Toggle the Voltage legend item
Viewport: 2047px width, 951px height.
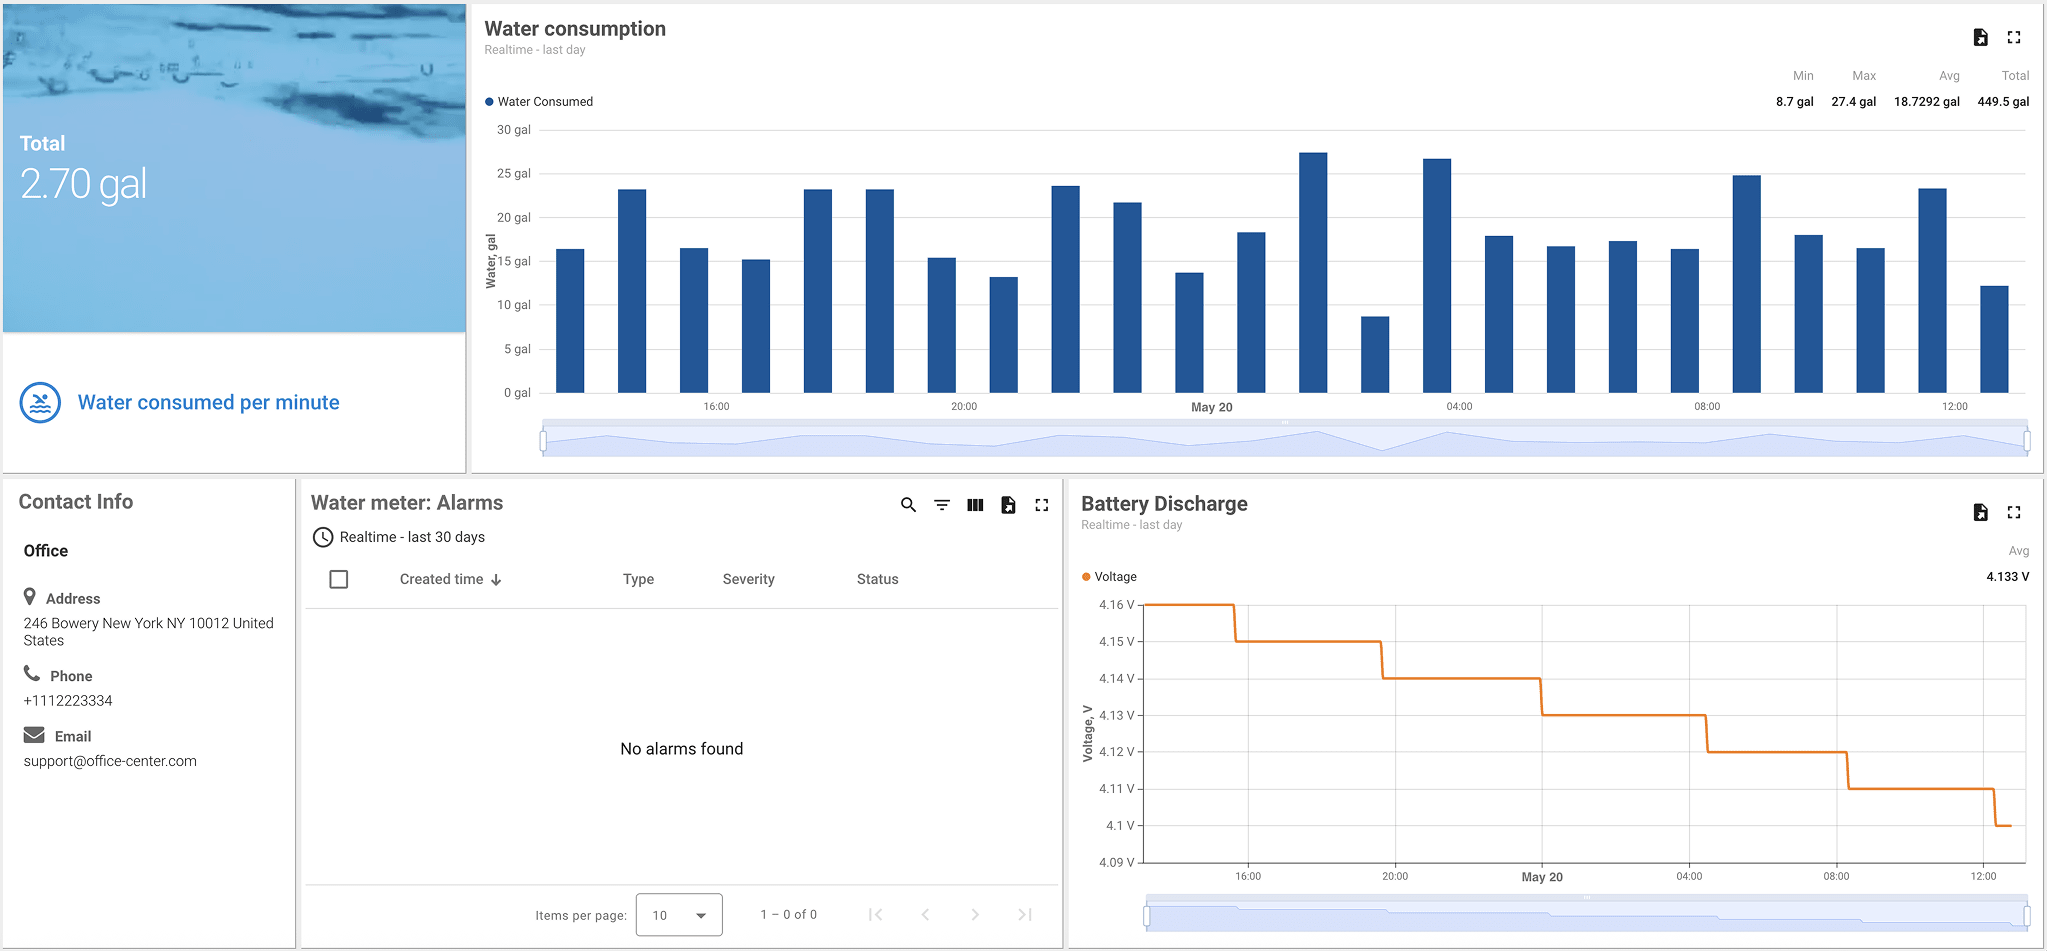[x=1107, y=576]
